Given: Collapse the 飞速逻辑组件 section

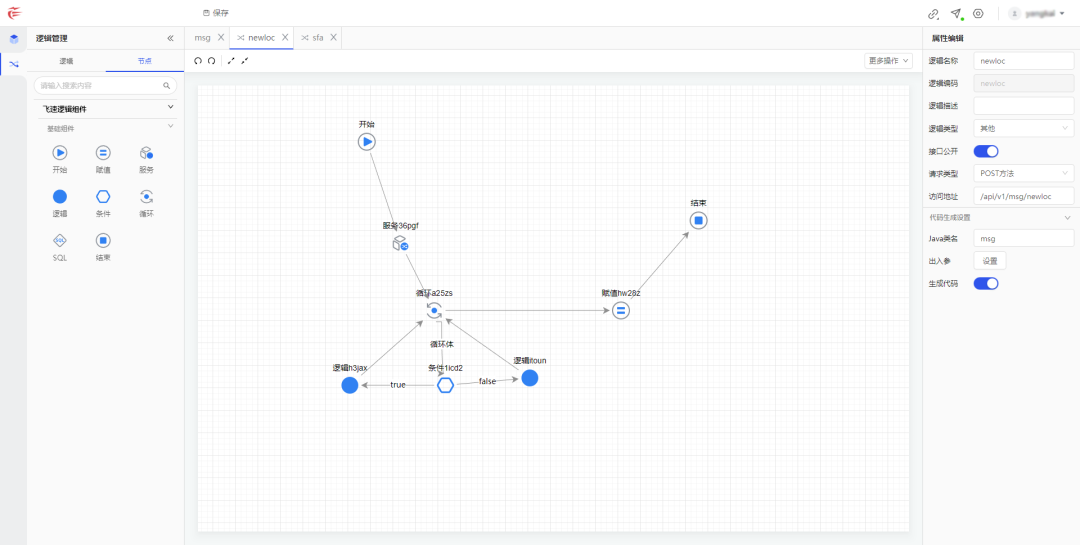Looking at the screenshot, I should tap(171, 107).
